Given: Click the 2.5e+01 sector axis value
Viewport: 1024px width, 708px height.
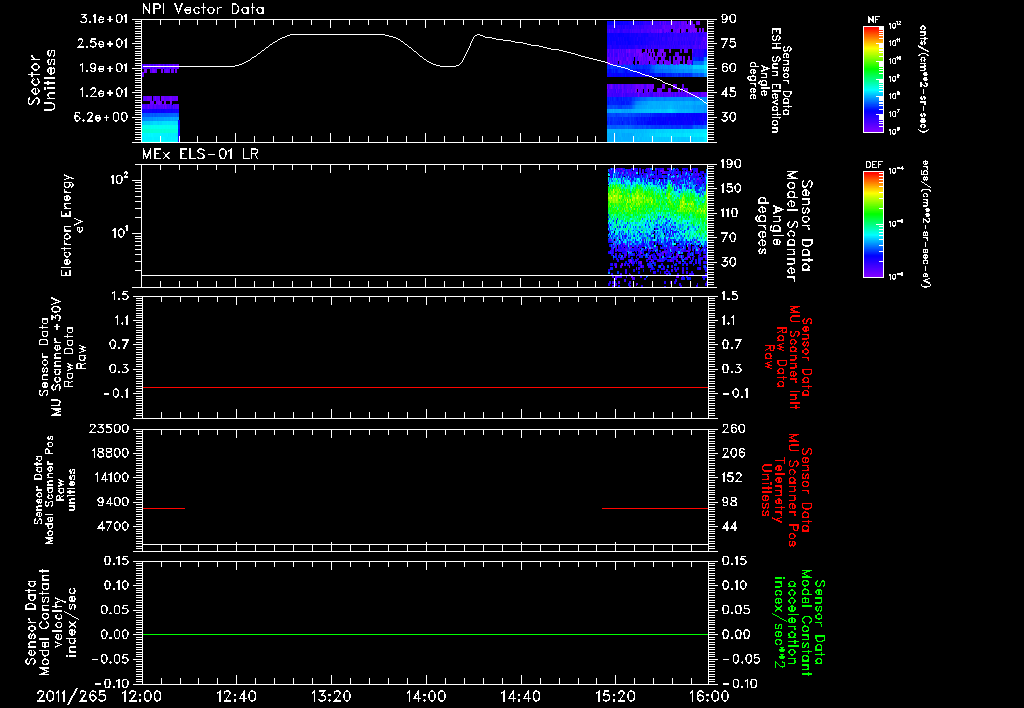Looking at the screenshot, I should click(104, 43).
